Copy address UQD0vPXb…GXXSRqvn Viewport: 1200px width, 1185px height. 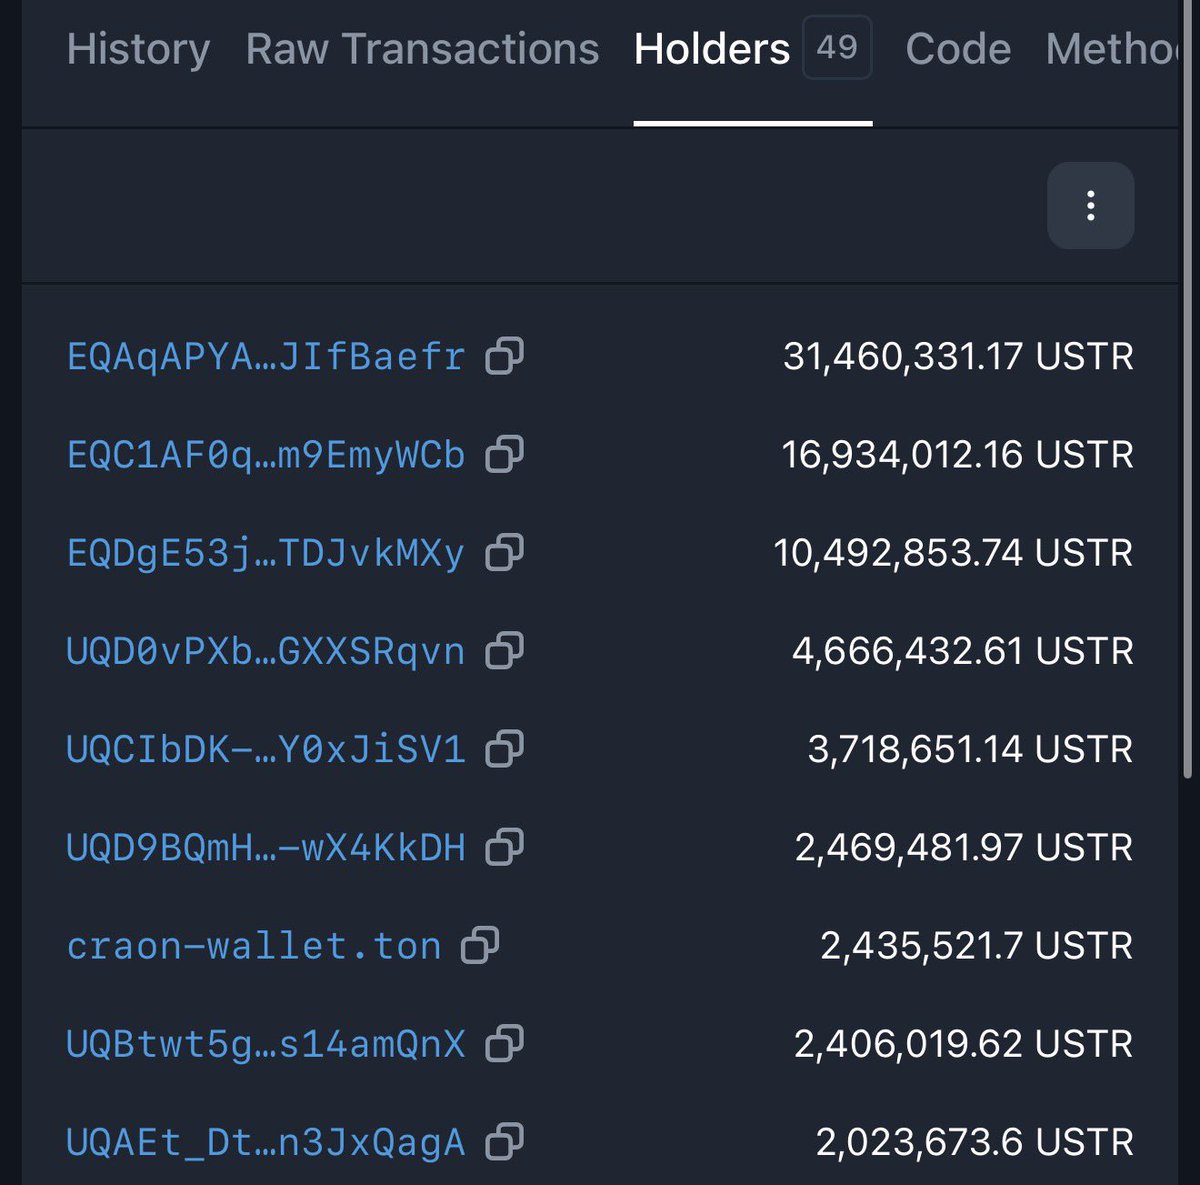(x=504, y=650)
